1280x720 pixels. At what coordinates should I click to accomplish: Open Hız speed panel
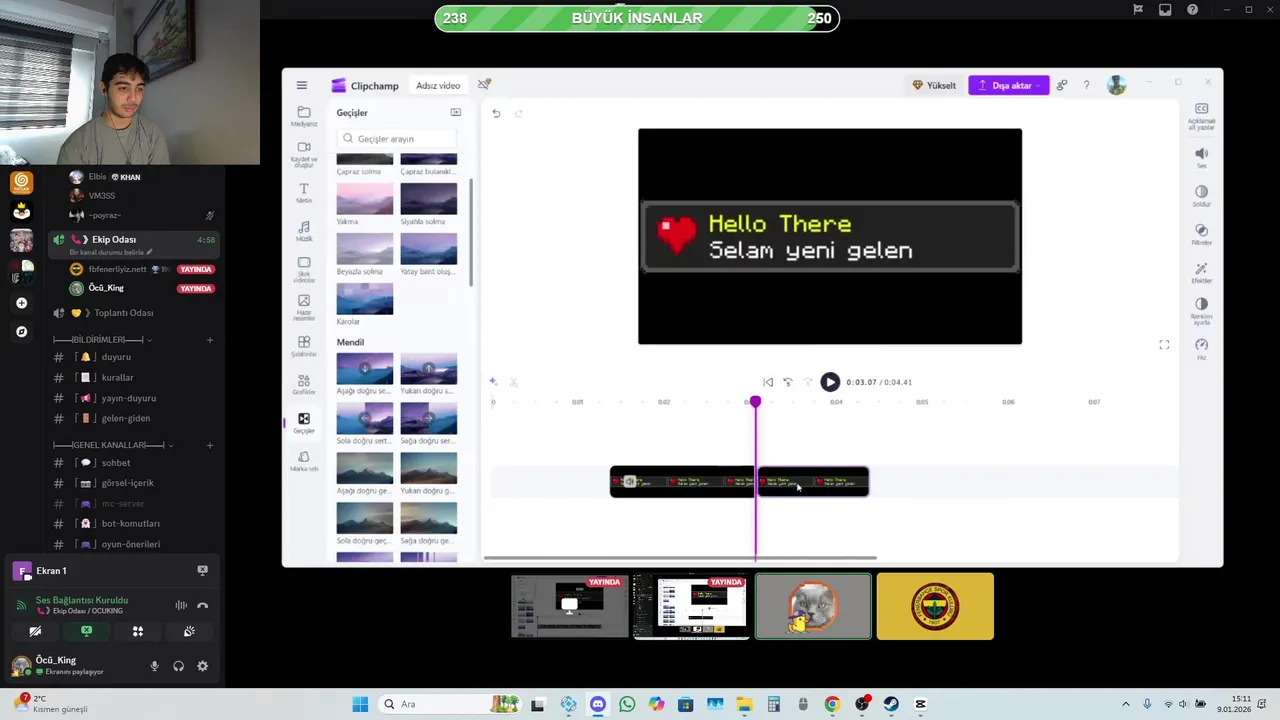point(1201,348)
